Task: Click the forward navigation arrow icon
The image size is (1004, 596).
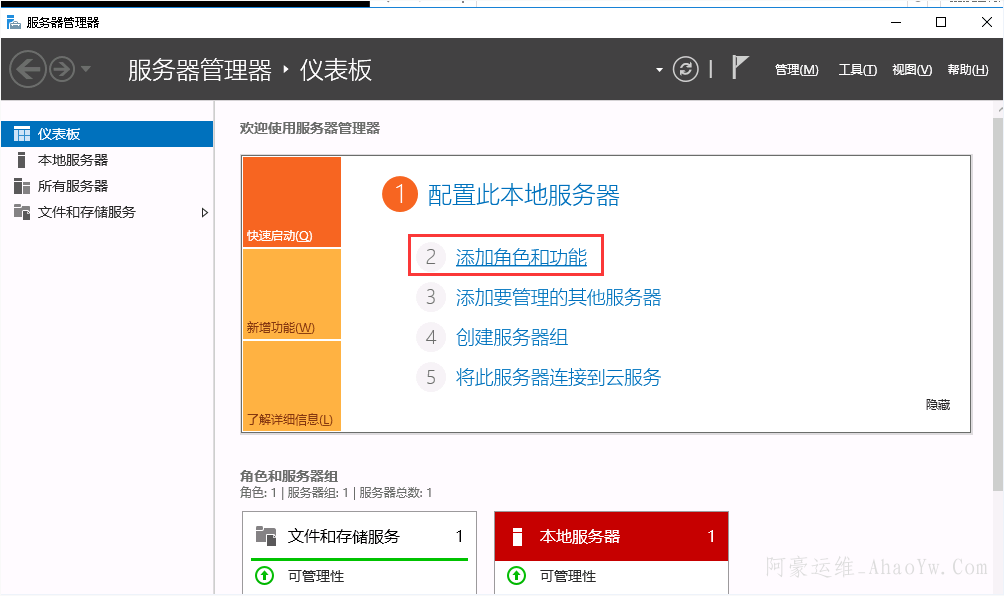Action: pos(62,69)
